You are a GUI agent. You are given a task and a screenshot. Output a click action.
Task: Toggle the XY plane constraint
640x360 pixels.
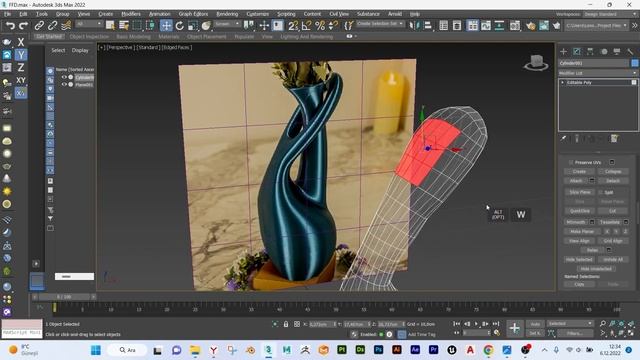coord(20,80)
